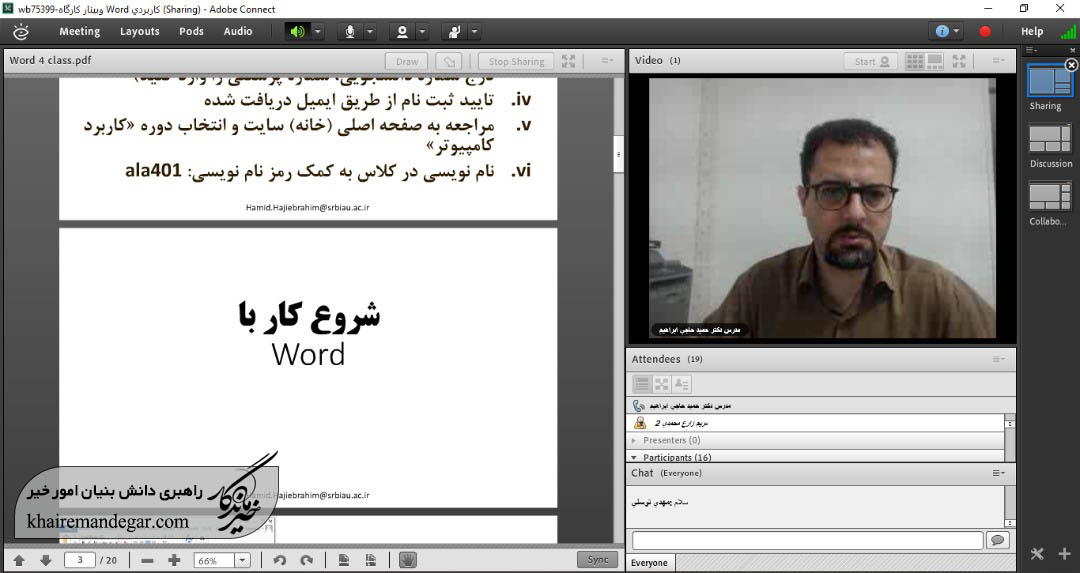
Task: Switch to attendee status view icon
Action: tap(681, 384)
